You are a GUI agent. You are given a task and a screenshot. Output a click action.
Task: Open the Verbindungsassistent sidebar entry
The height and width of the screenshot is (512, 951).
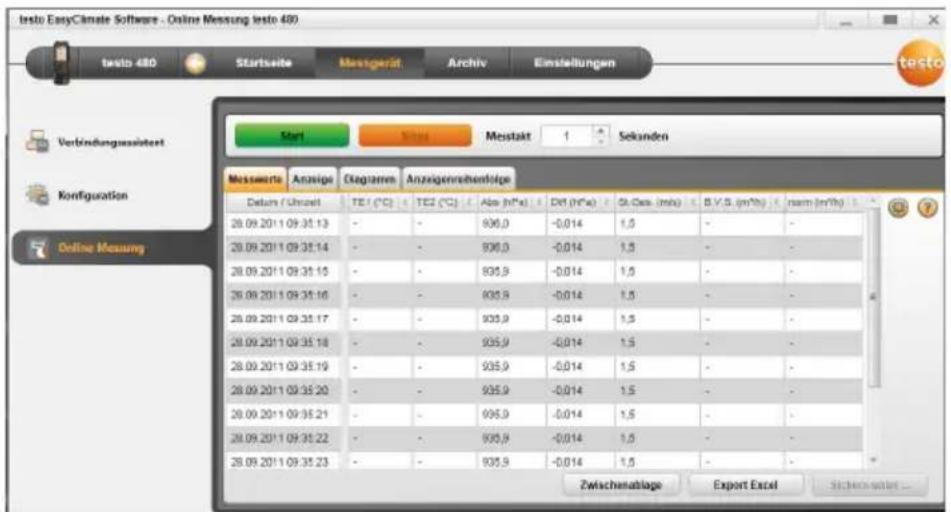click(x=111, y=143)
